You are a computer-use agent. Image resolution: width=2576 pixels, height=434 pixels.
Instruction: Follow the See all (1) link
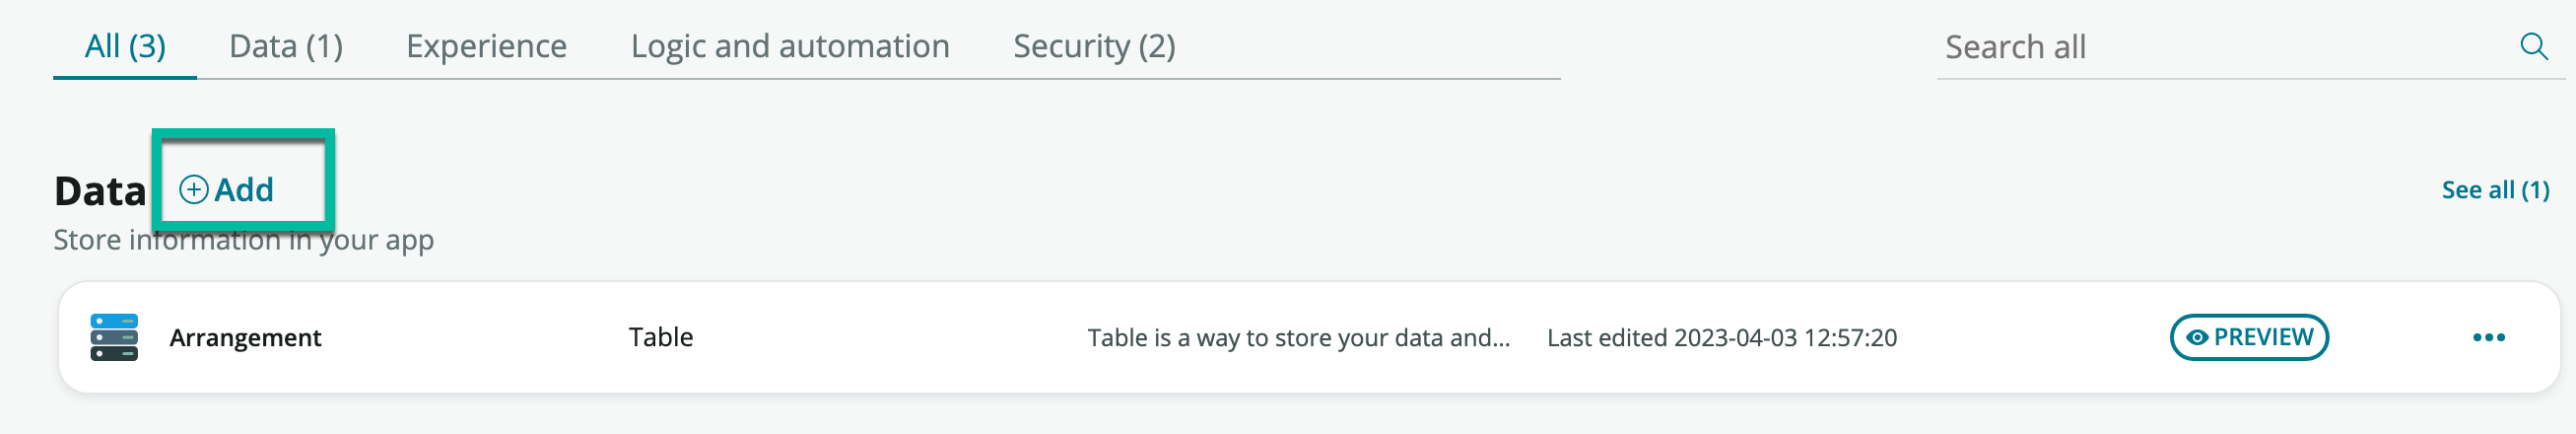[2495, 190]
